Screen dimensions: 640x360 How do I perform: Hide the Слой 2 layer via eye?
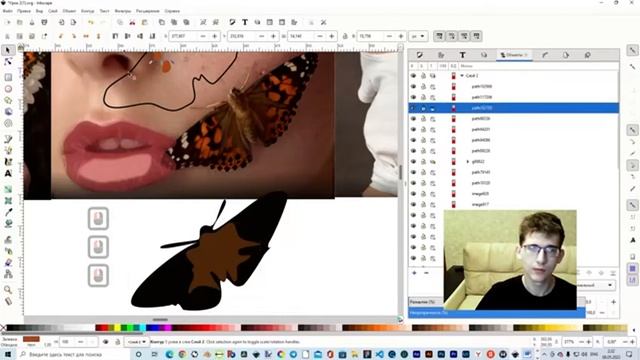tap(413, 76)
